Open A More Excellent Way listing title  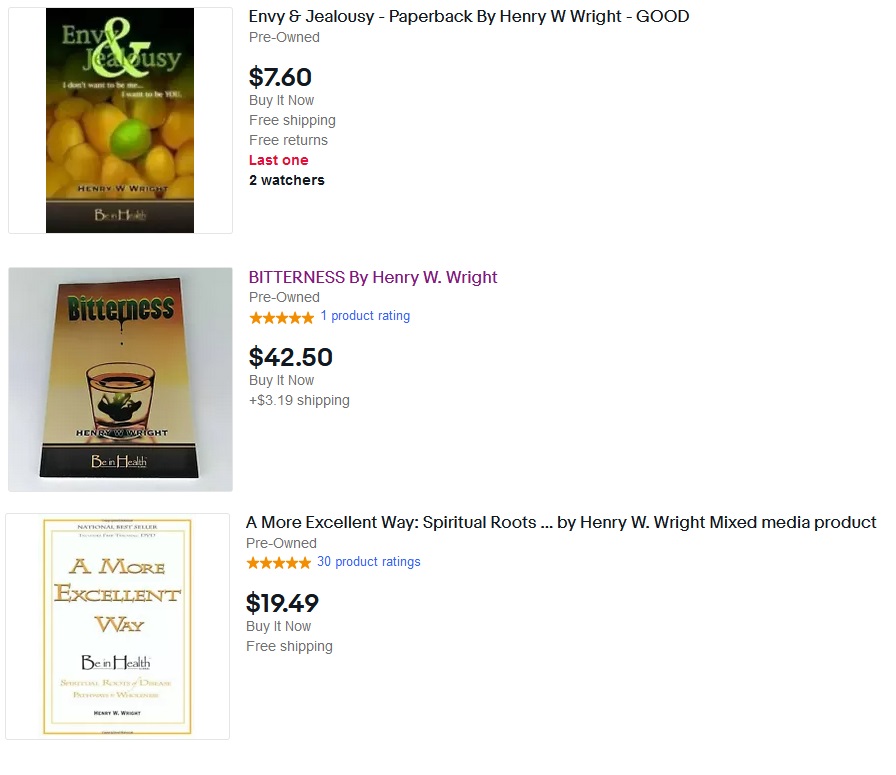[x=561, y=522]
